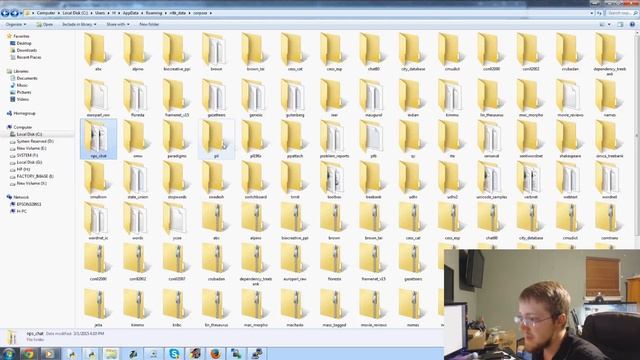Open the Share with dropdown

point(118,24)
